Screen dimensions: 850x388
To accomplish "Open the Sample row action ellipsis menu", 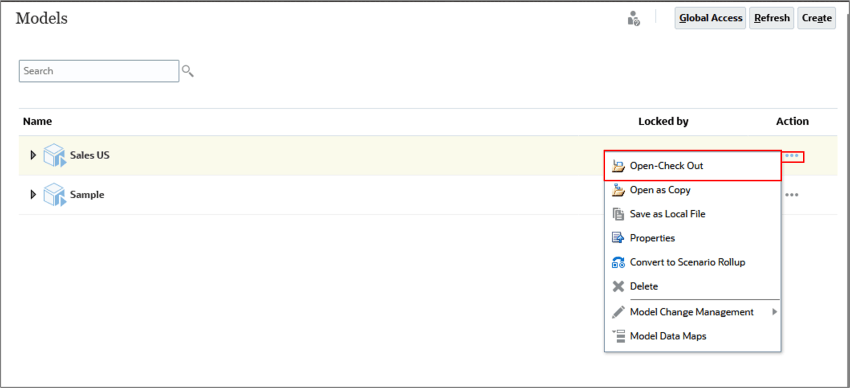I will [792, 195].
